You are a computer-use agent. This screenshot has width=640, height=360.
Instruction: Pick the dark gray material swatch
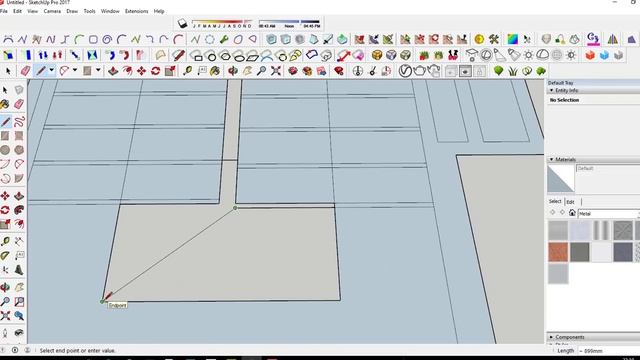(x=580, y=251)
